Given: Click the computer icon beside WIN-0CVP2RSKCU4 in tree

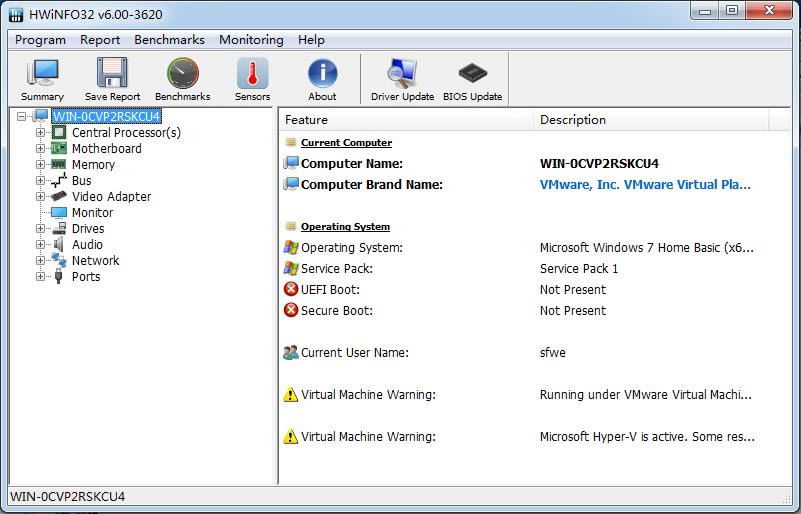Looking at the screenshot, I should point(41,116).
